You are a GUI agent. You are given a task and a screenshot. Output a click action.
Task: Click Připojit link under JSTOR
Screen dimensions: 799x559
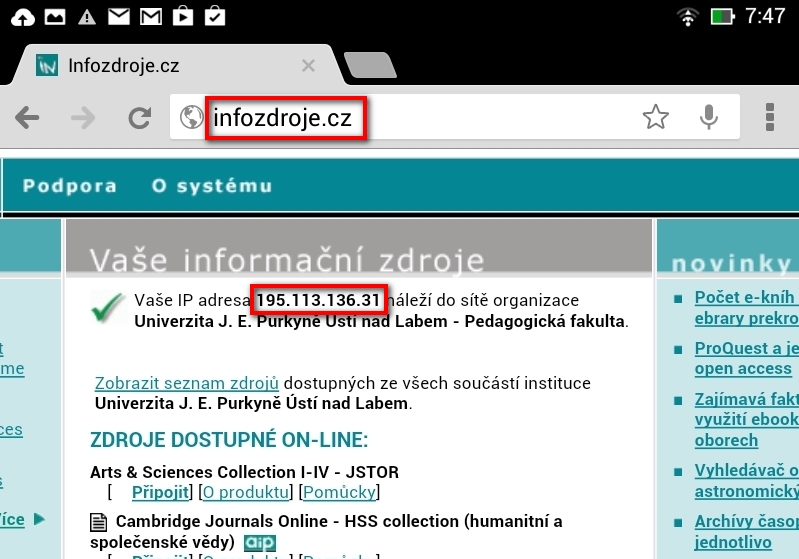(160, 492)
